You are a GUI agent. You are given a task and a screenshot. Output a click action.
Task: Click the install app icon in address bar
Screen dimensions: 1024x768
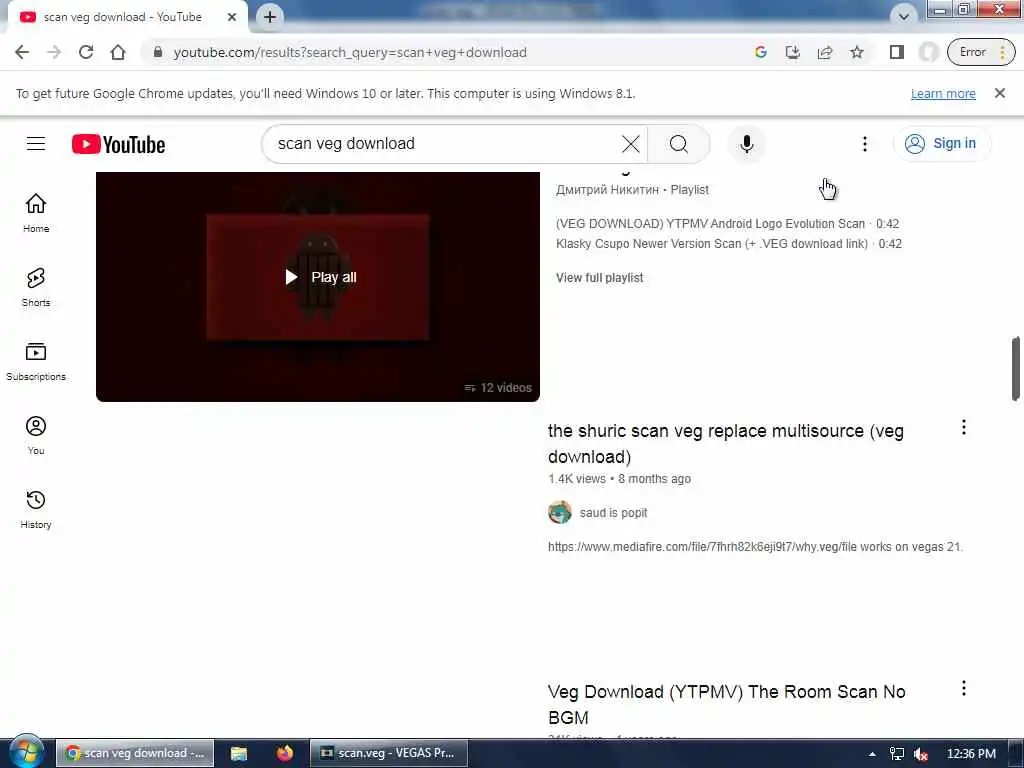point(792,52)
